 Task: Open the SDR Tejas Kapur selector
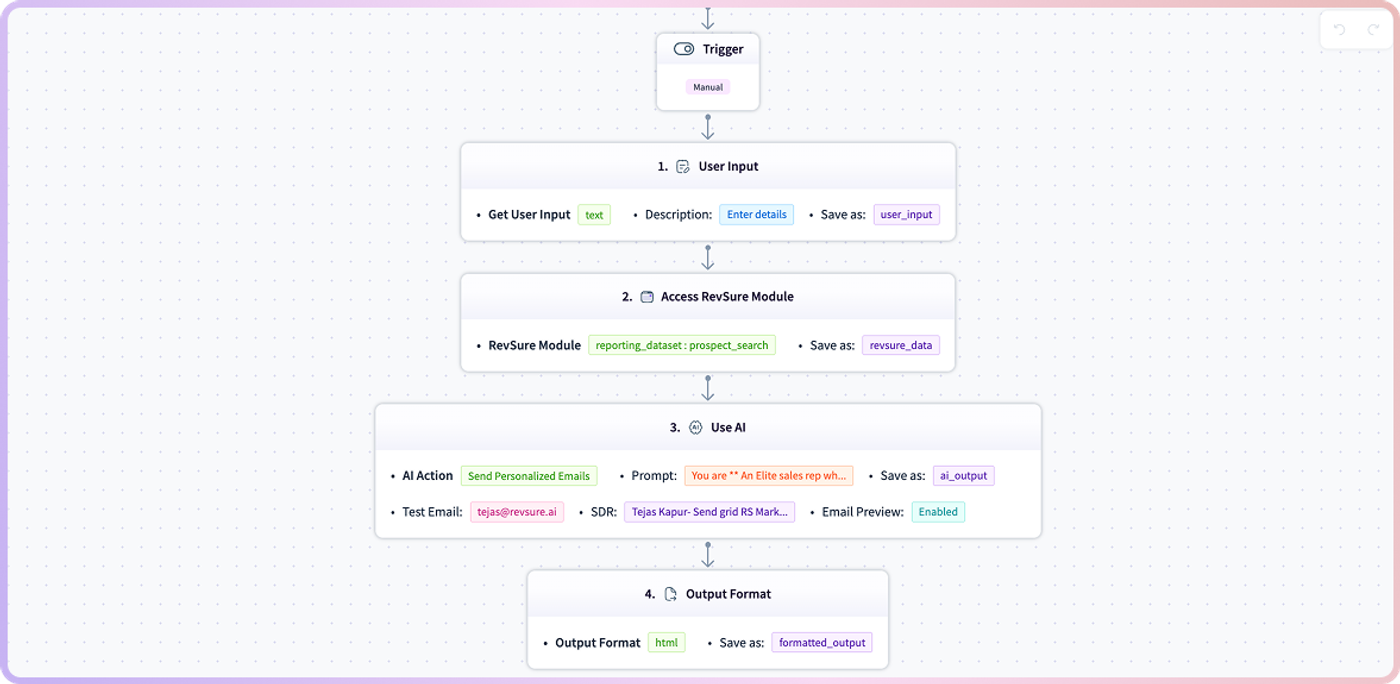pos(710,512)
